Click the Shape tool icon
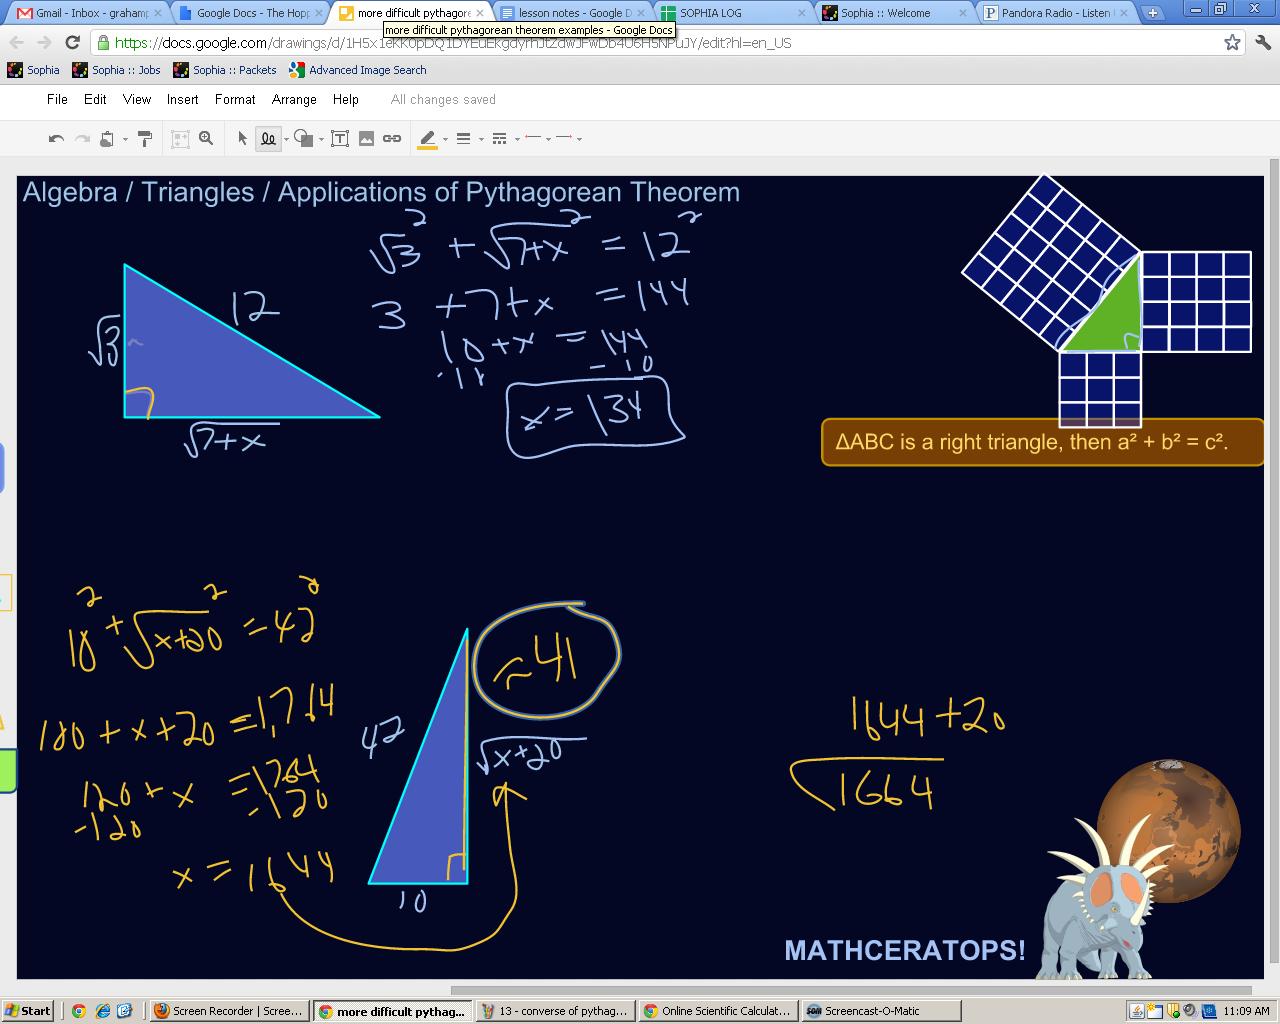The height and width of the screenshot is (1024, 1280). pos(304,139)
